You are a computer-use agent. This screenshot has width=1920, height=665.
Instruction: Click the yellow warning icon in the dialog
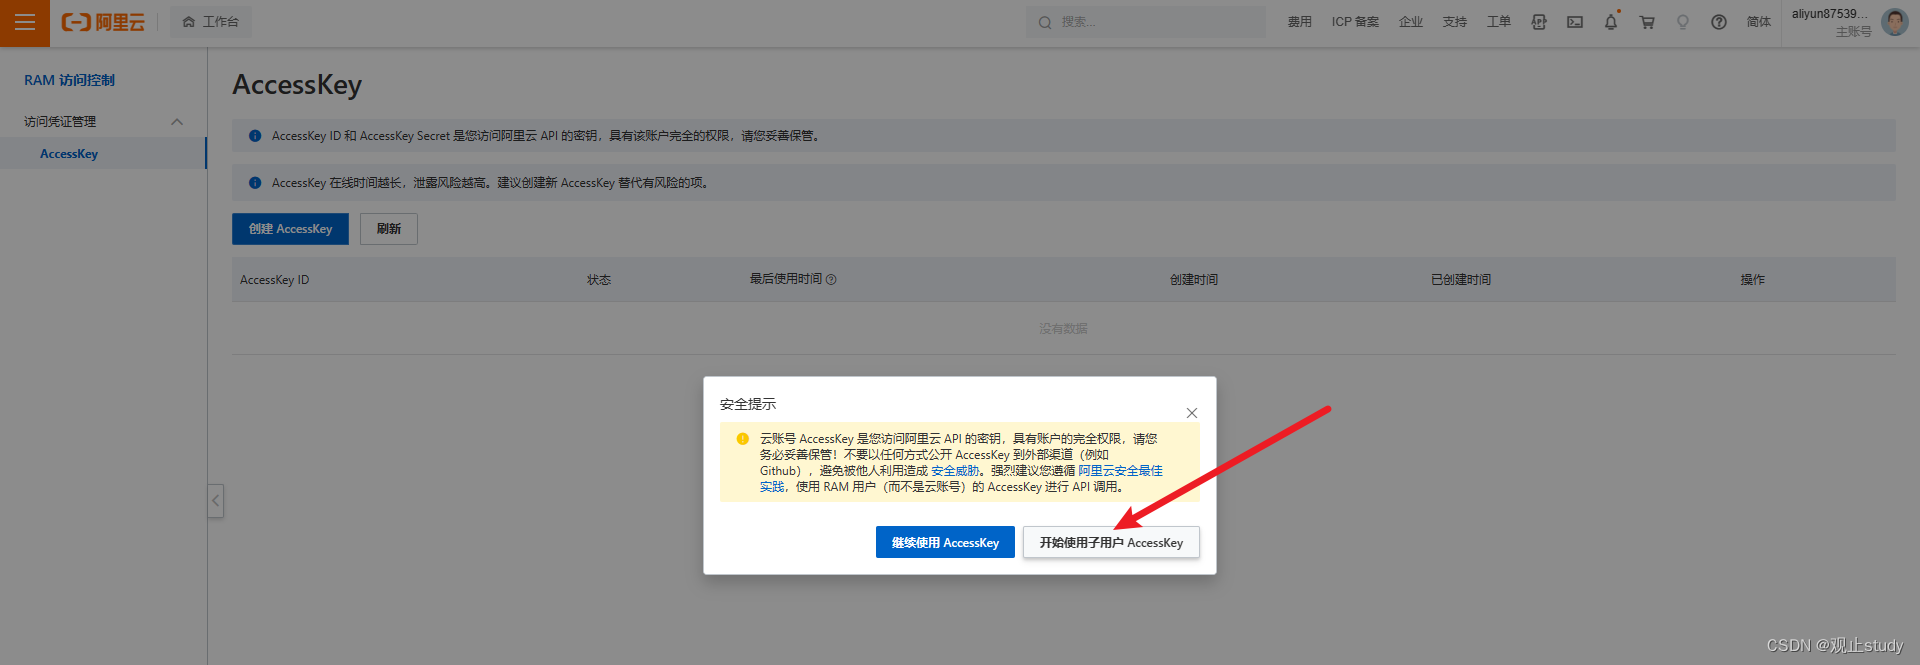[x=743, y=439]
